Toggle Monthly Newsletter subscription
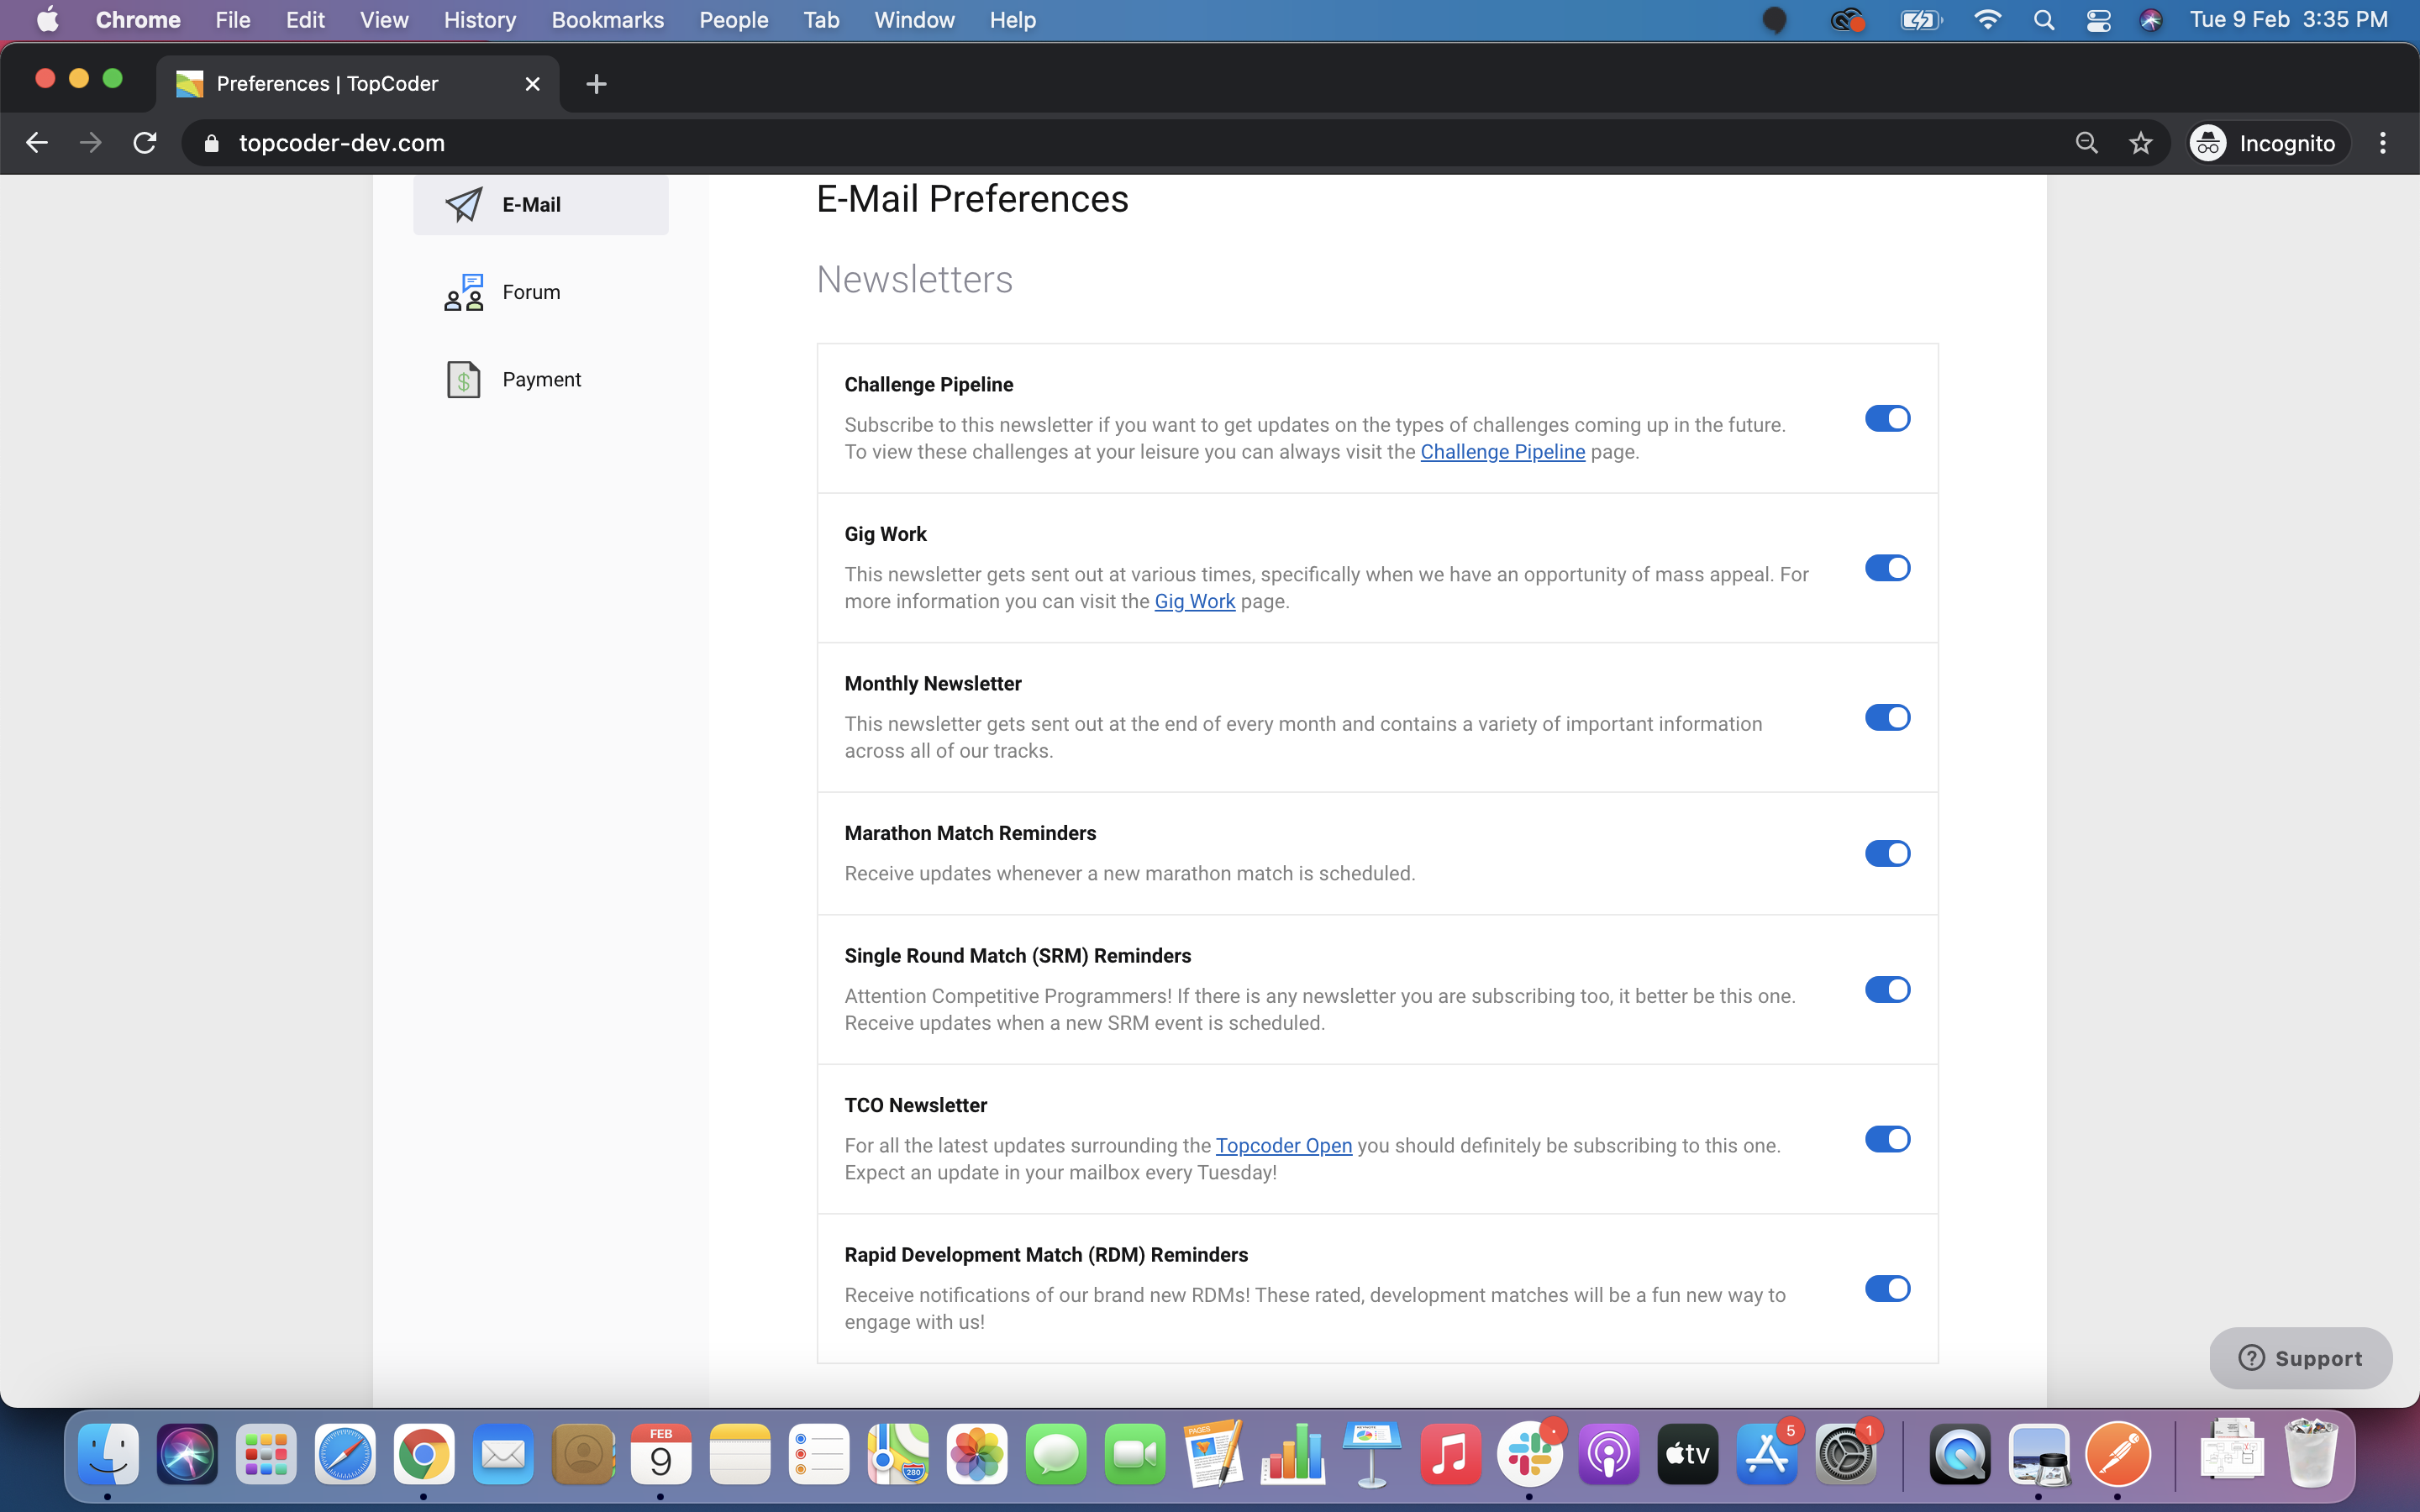Screen dimensions: 2420x1512 coord(1888,717)
